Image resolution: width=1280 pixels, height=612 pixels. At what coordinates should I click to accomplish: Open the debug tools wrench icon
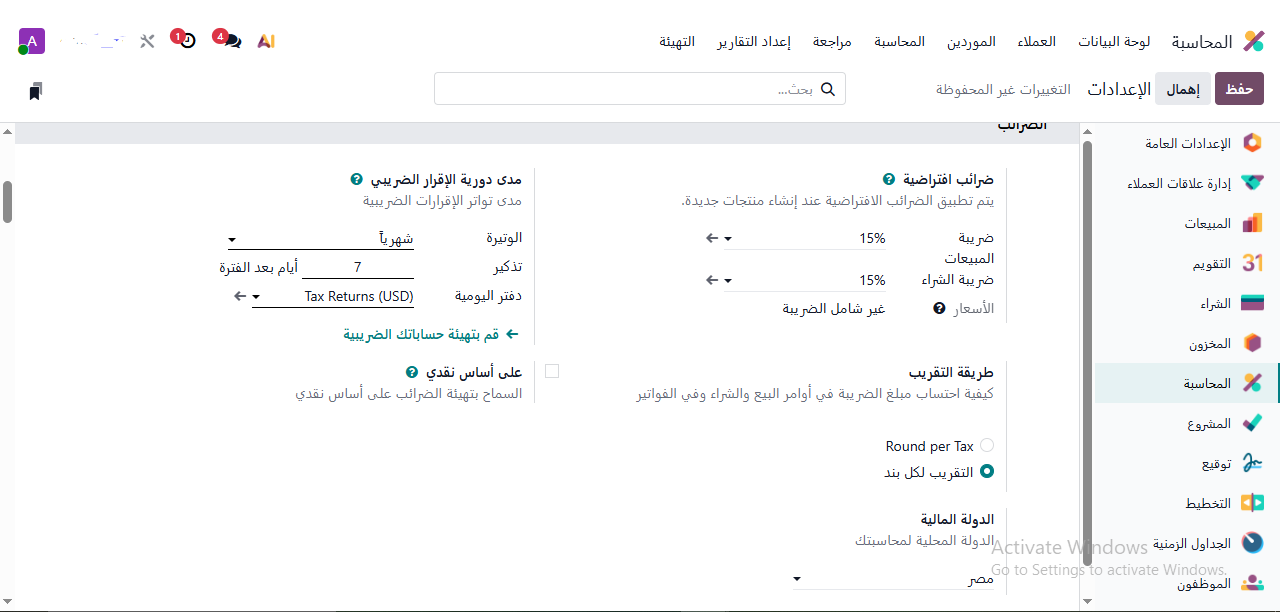[x=147, y=41]
